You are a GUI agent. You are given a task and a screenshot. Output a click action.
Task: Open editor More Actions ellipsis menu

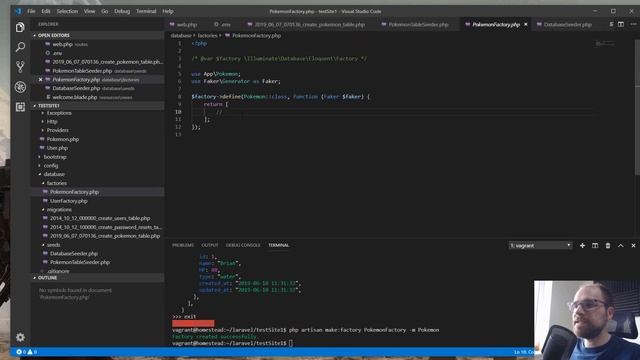633,24
